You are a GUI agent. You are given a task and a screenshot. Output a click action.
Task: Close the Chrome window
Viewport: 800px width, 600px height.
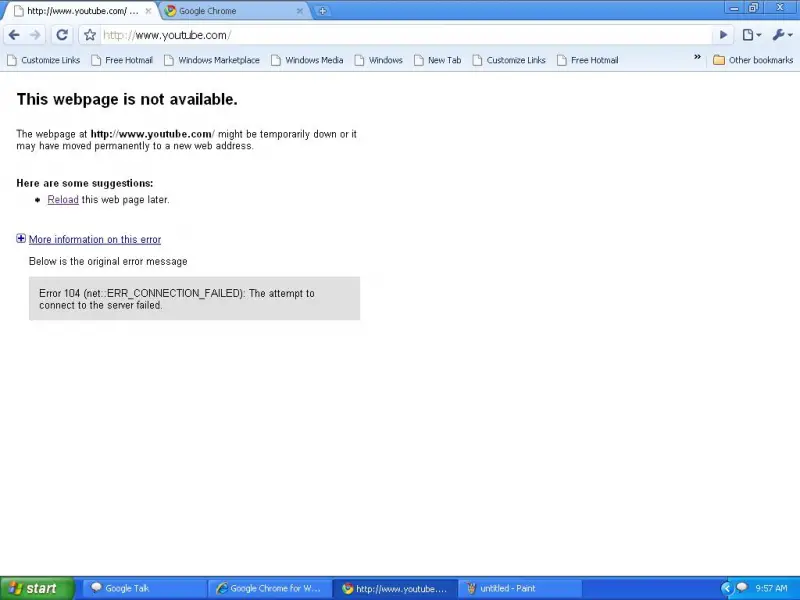coord(780,8)
